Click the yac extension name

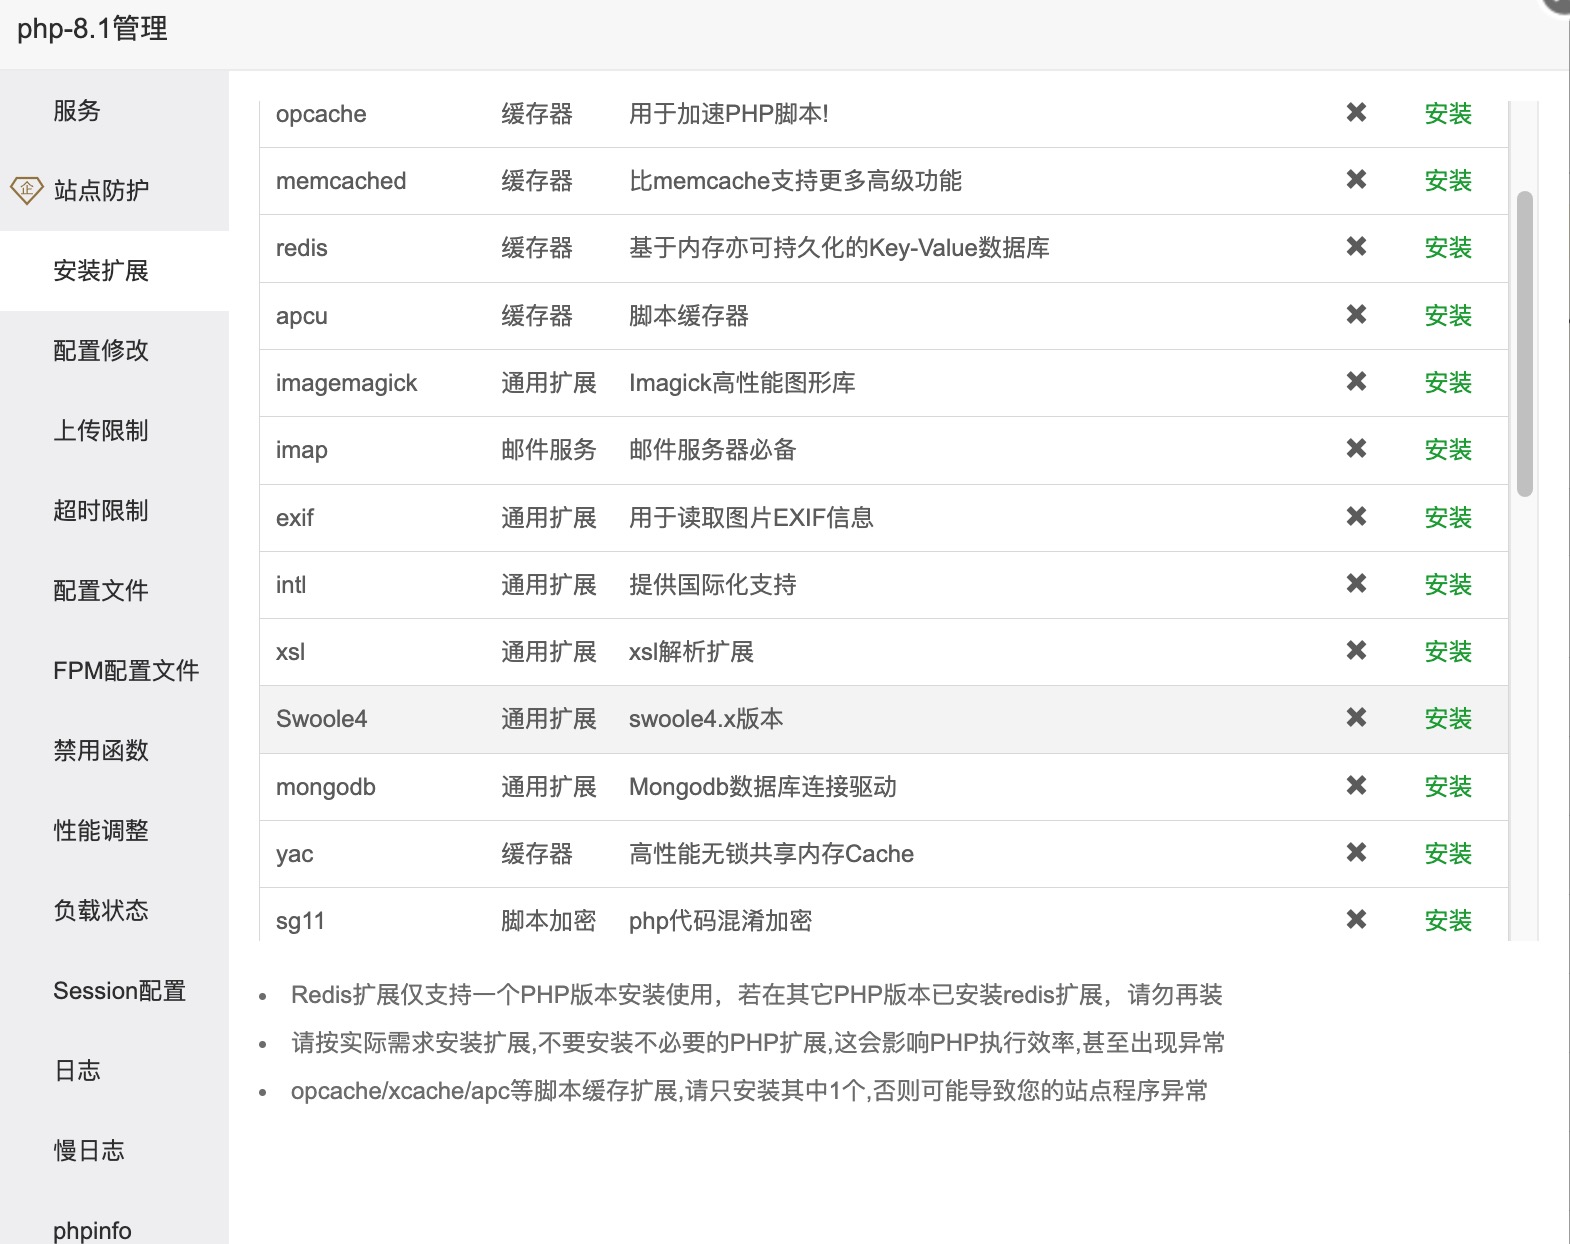[295, 854]
